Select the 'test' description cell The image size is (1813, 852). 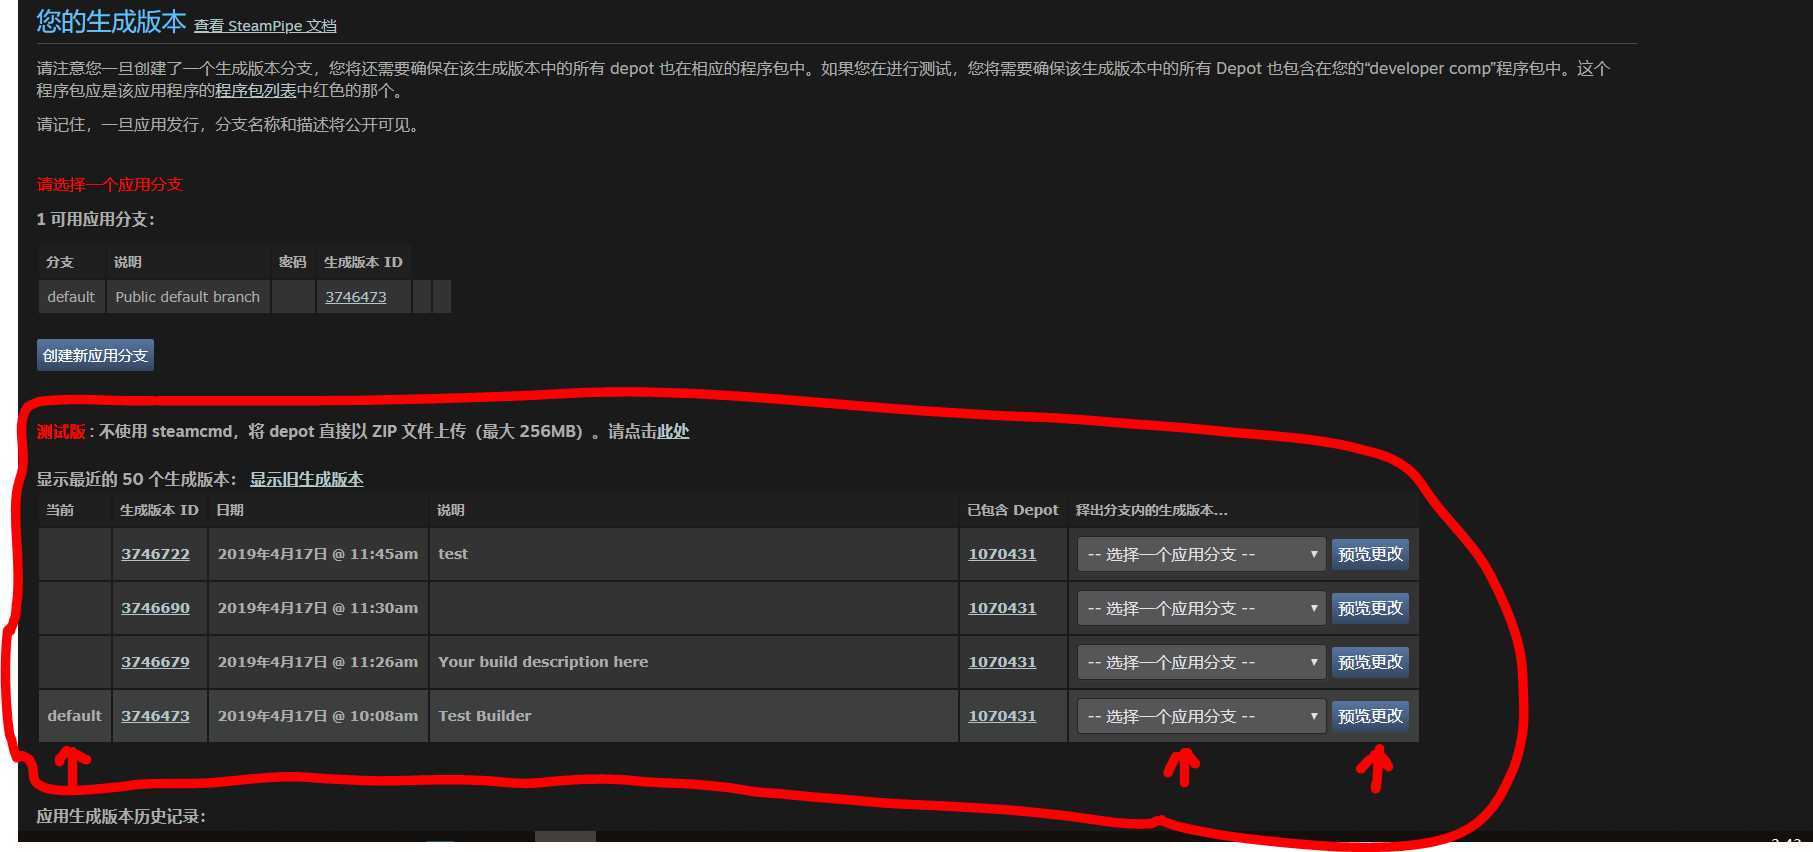coord(693,554)
